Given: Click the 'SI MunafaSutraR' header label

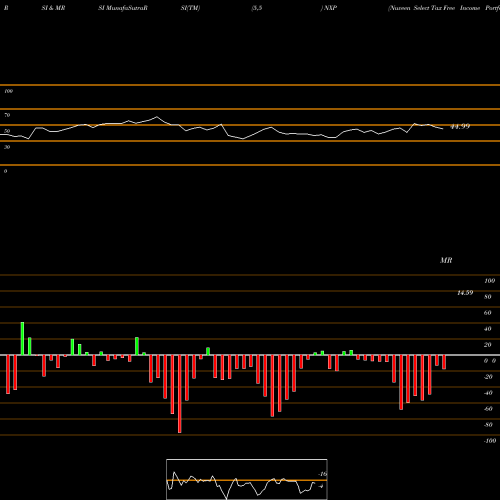Looking at the screenshot, I should point(123,8).
